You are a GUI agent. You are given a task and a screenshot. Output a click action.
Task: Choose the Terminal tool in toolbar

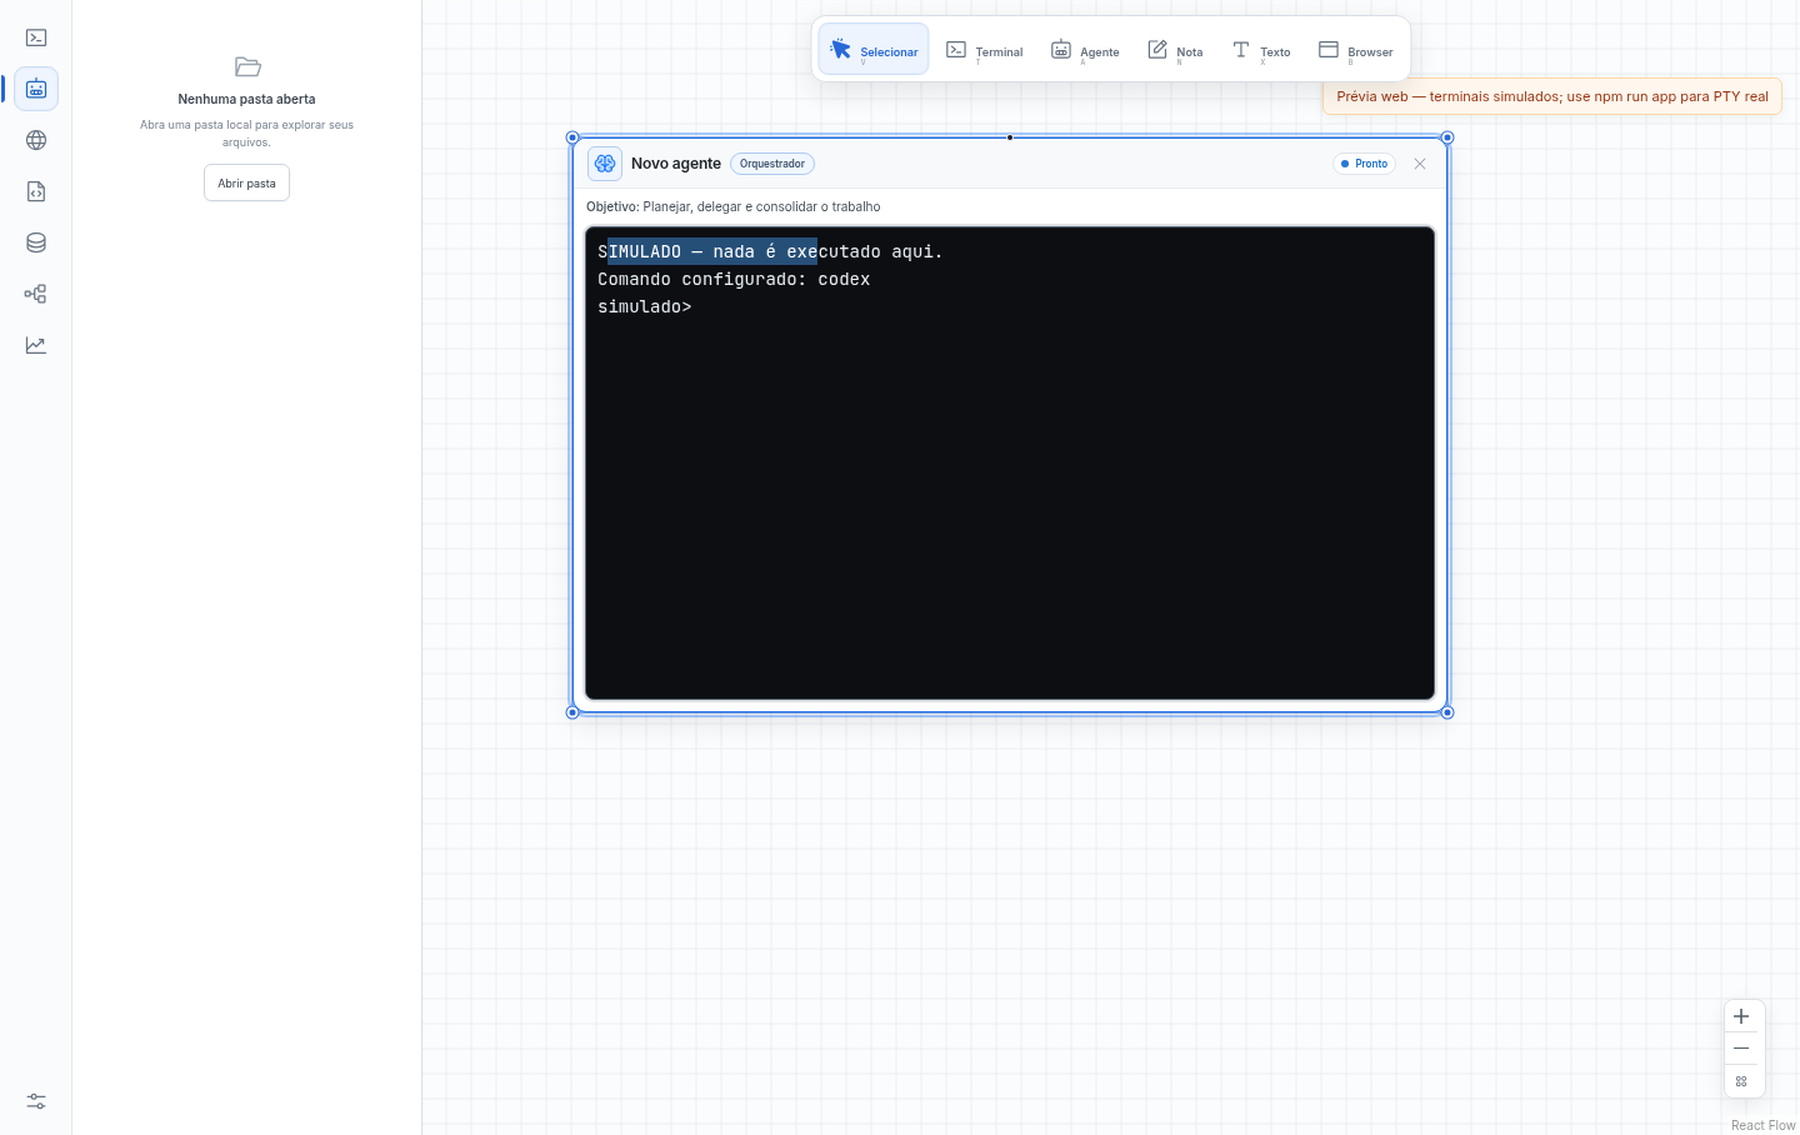pyautogui.click(x=984, y=50)
